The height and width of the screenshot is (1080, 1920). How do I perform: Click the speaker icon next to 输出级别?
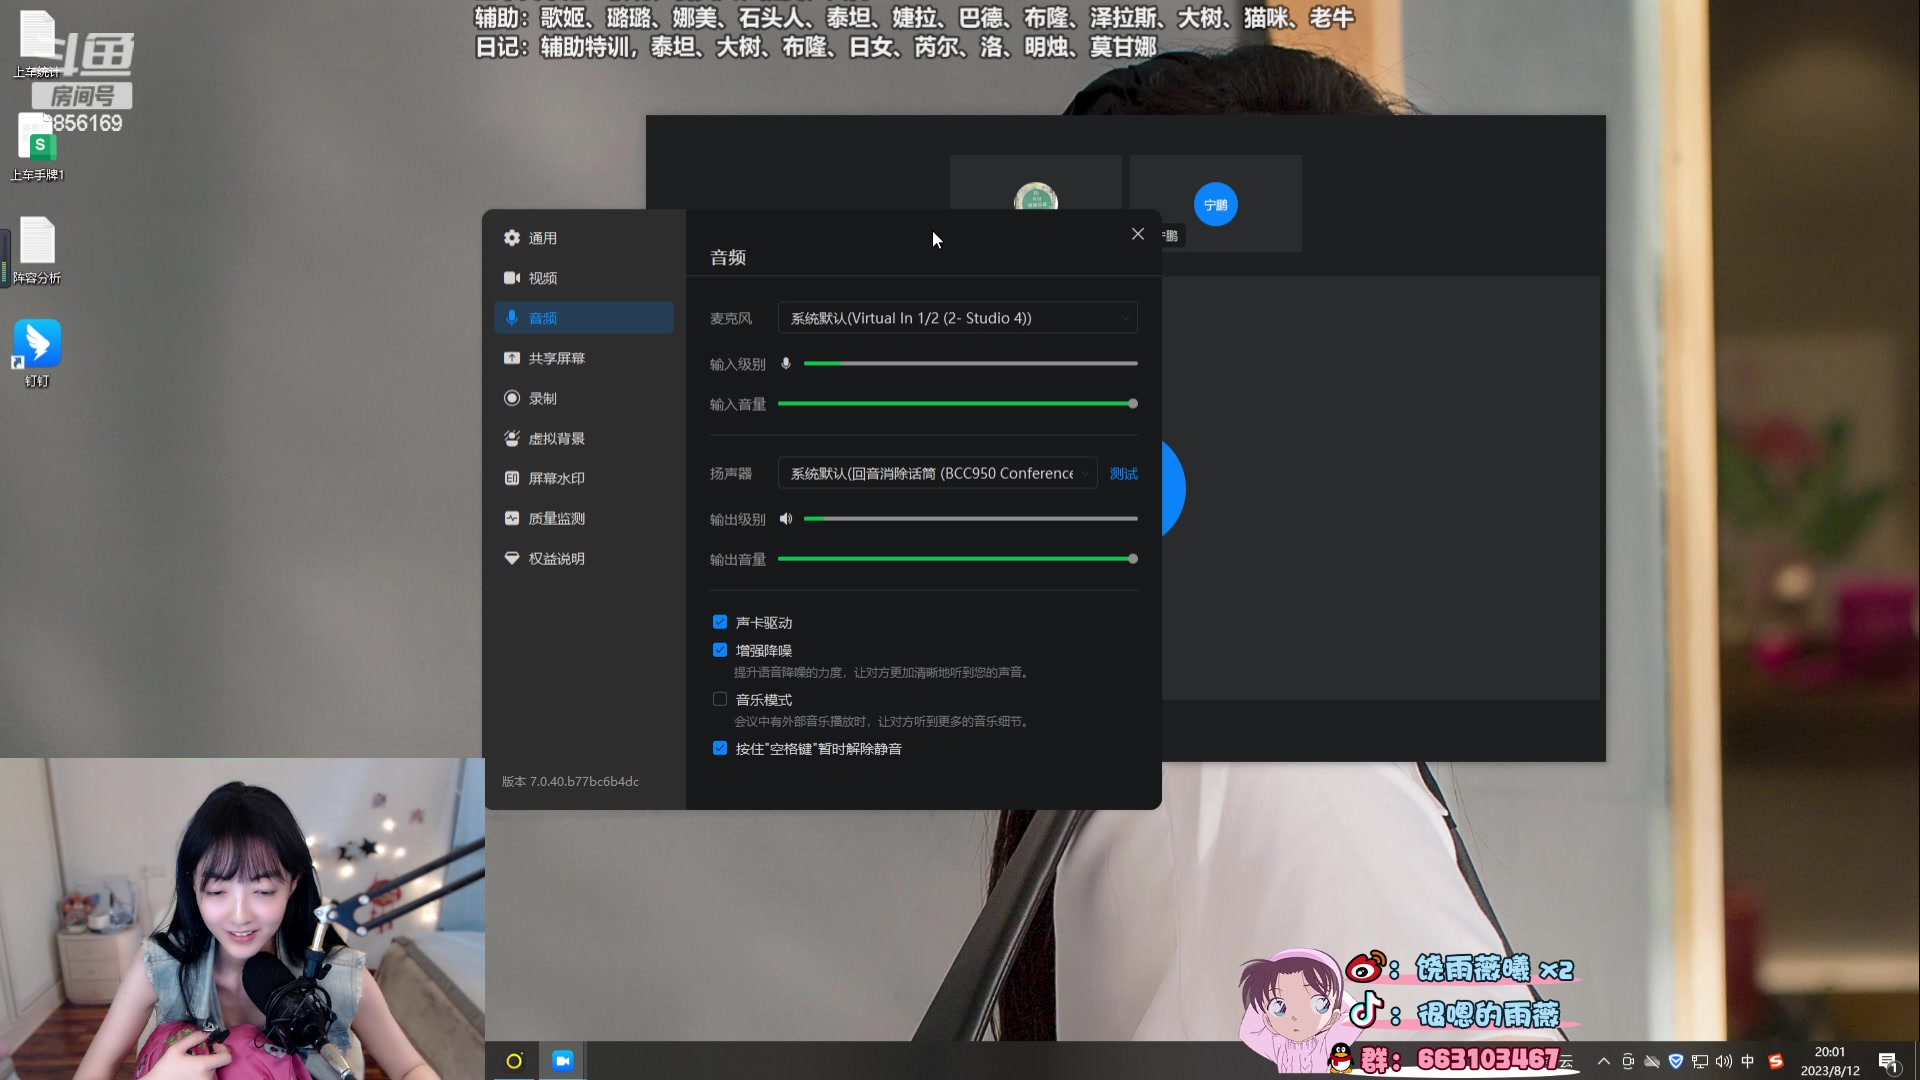point(786,519)
